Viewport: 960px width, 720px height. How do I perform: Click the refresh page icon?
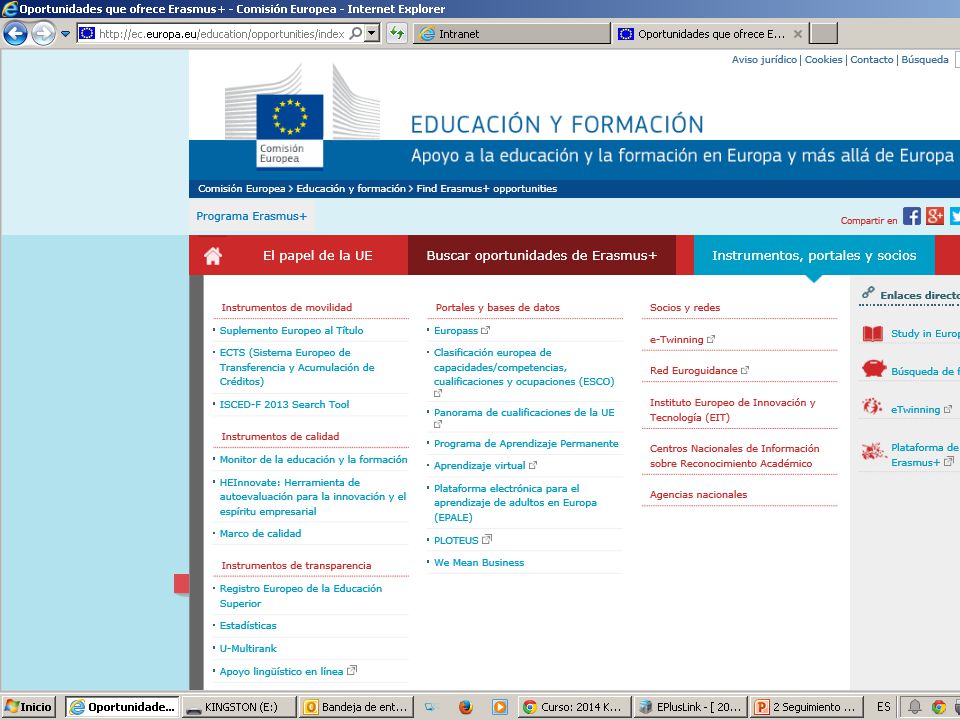397,33
